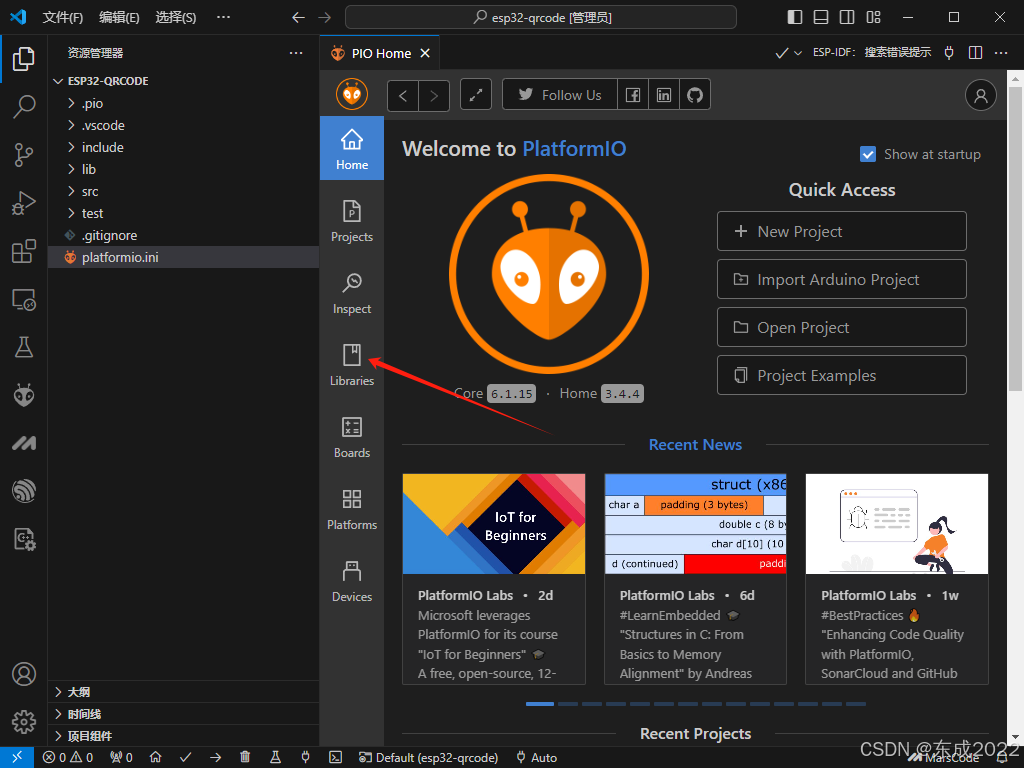Screen dimensions: 1024x768
Task: Open Source Control view in activity bar
Action: tap(24, 155)
